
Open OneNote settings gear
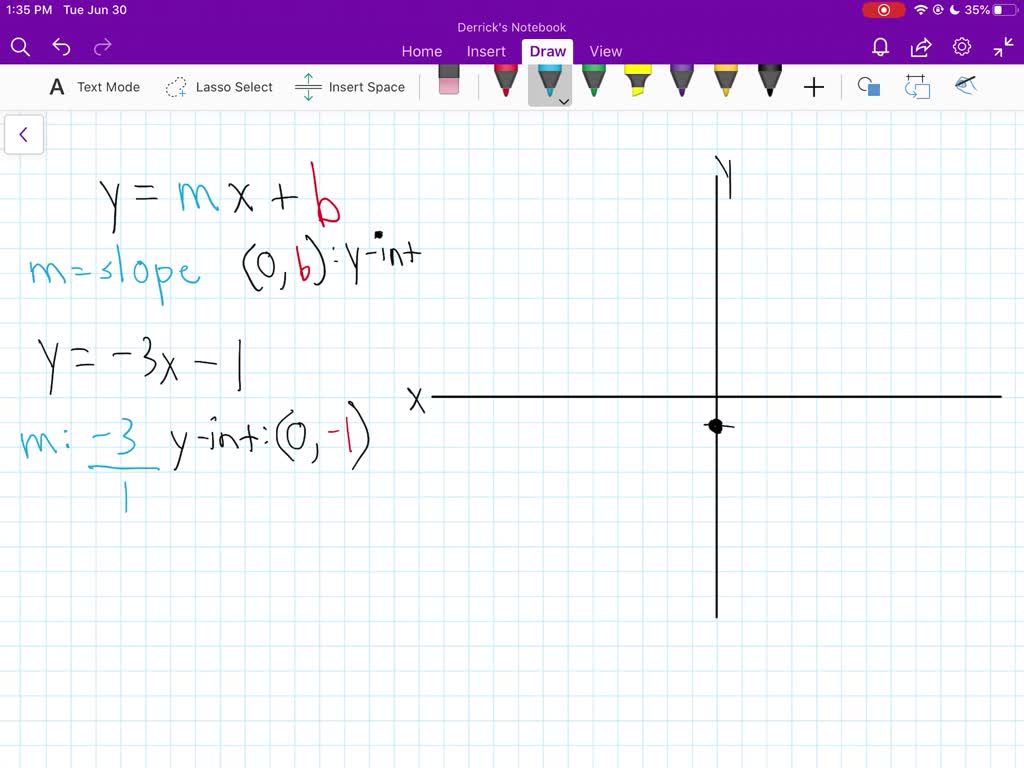click(961, 46)
